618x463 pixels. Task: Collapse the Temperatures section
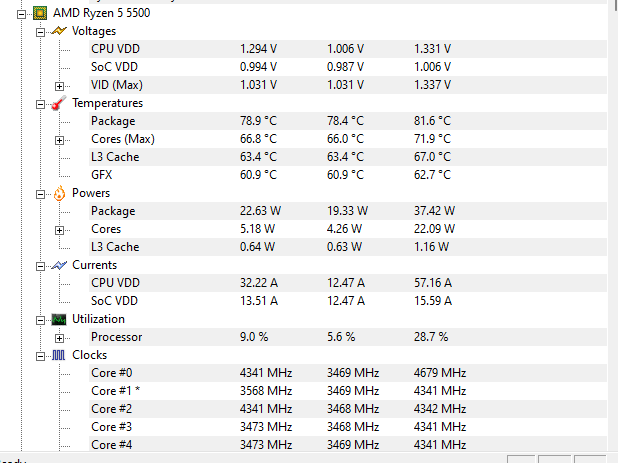(40, 103)
